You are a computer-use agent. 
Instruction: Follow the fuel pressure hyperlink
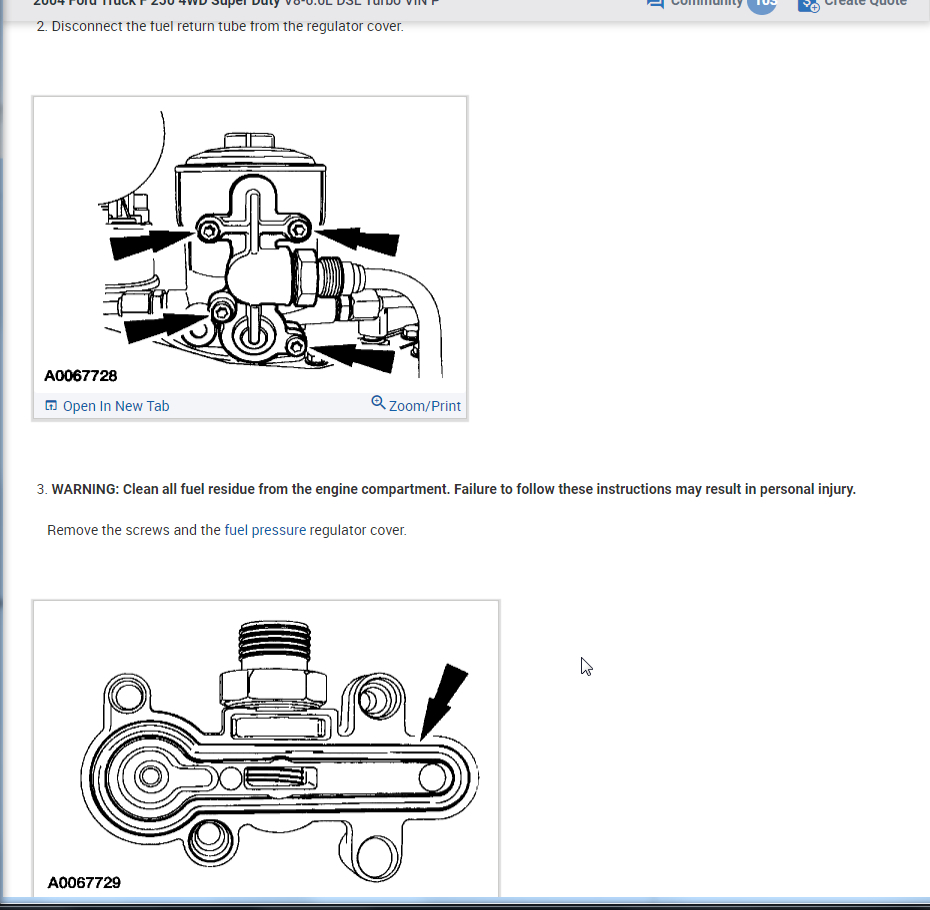click(265, 530)
